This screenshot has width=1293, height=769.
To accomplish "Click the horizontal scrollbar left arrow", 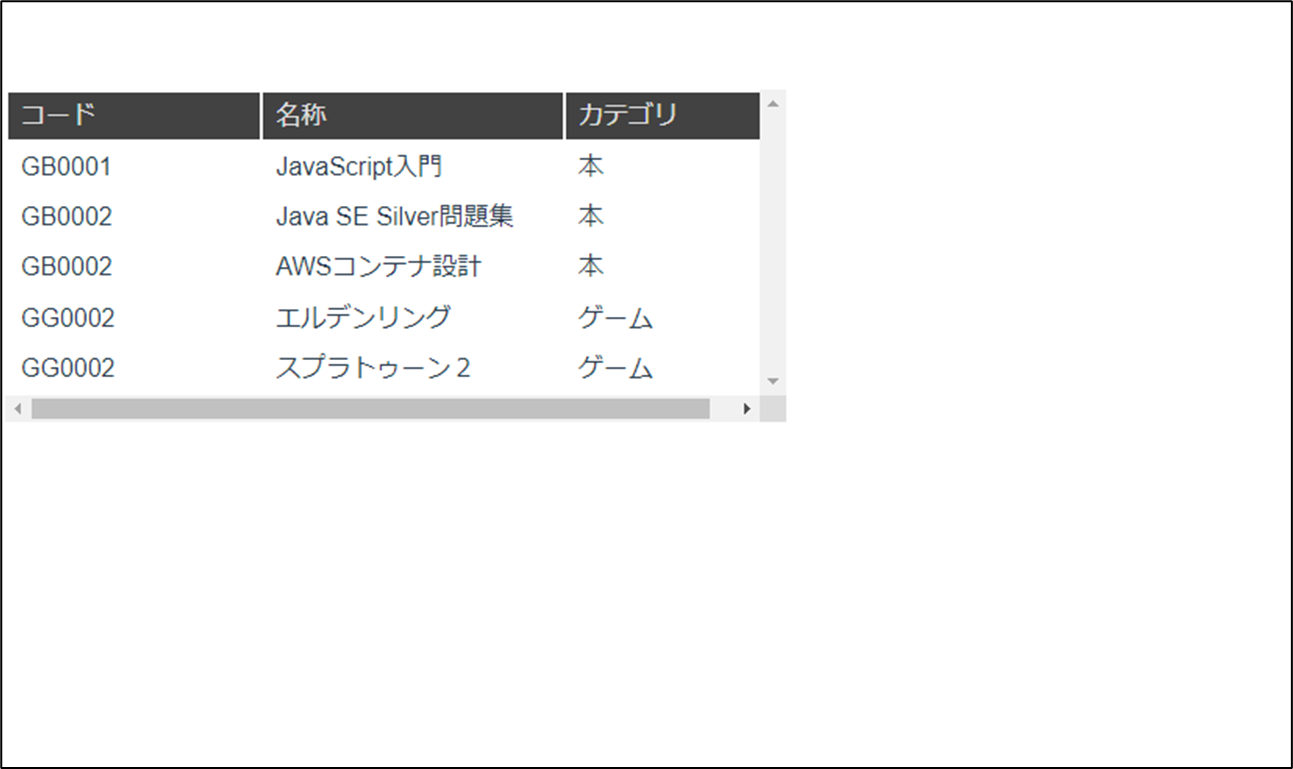I will pyautogui.click(x=17, y=406).
